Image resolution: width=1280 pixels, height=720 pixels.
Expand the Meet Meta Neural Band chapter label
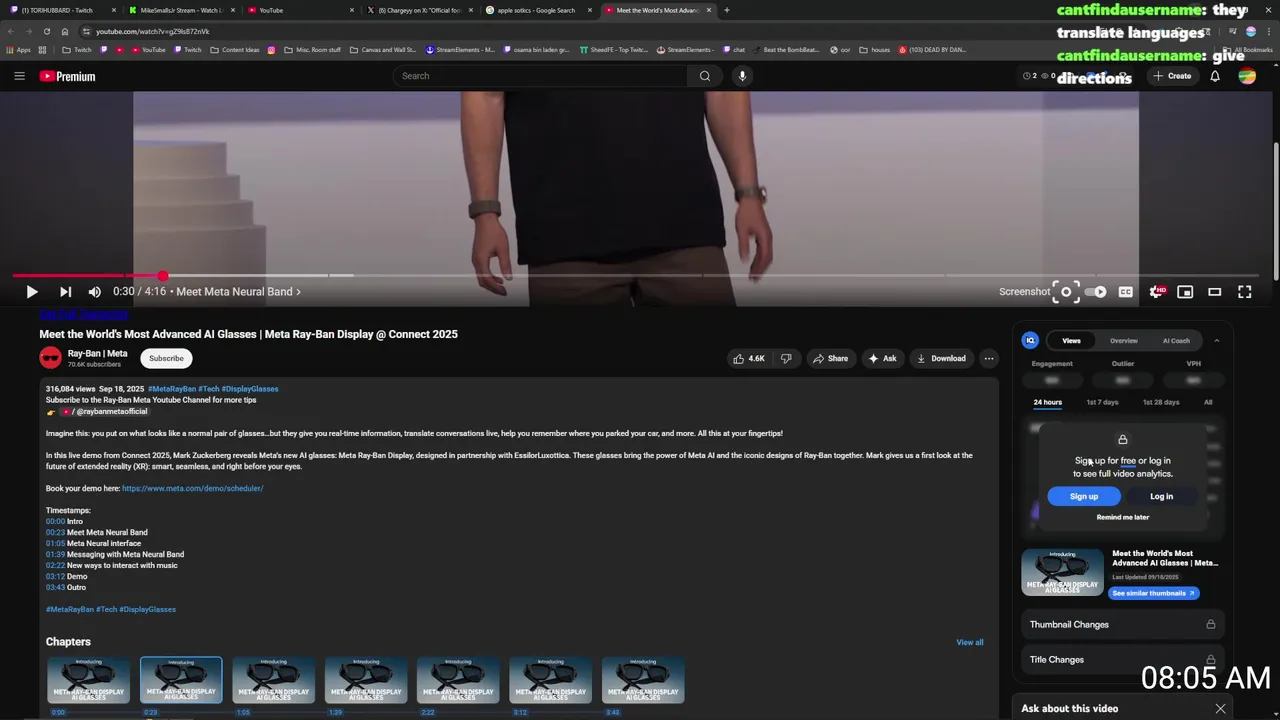pyautogui.click(x=239, y=292)
